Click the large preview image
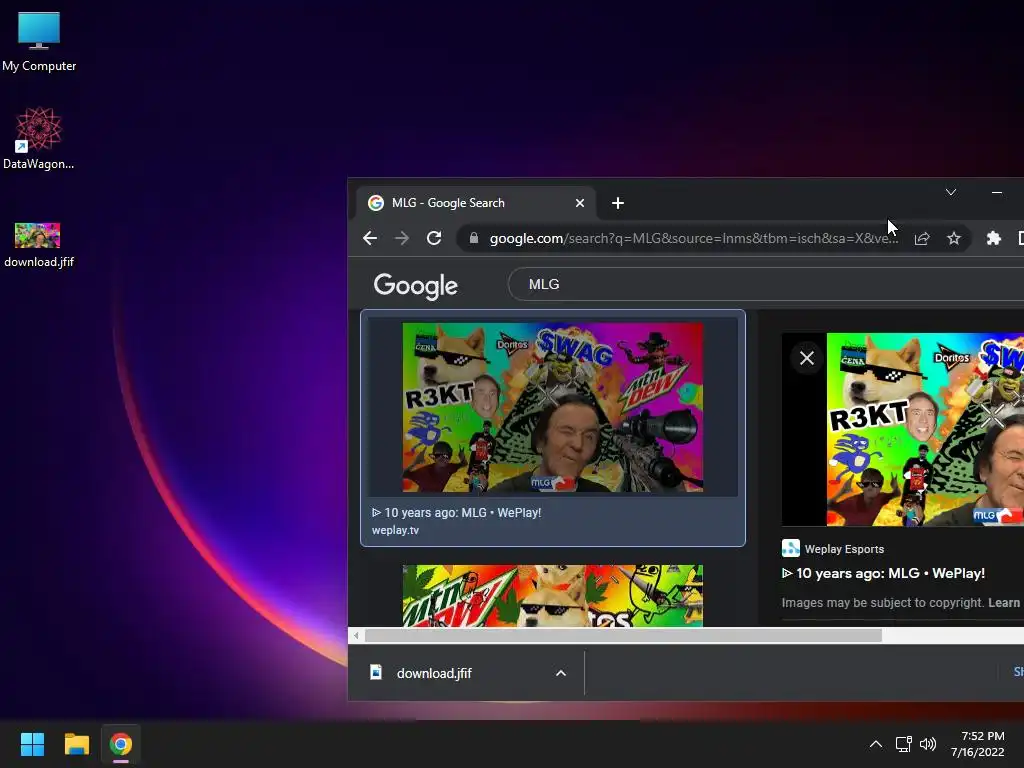Screen dimensions: 1024x768 pos(925,429)
